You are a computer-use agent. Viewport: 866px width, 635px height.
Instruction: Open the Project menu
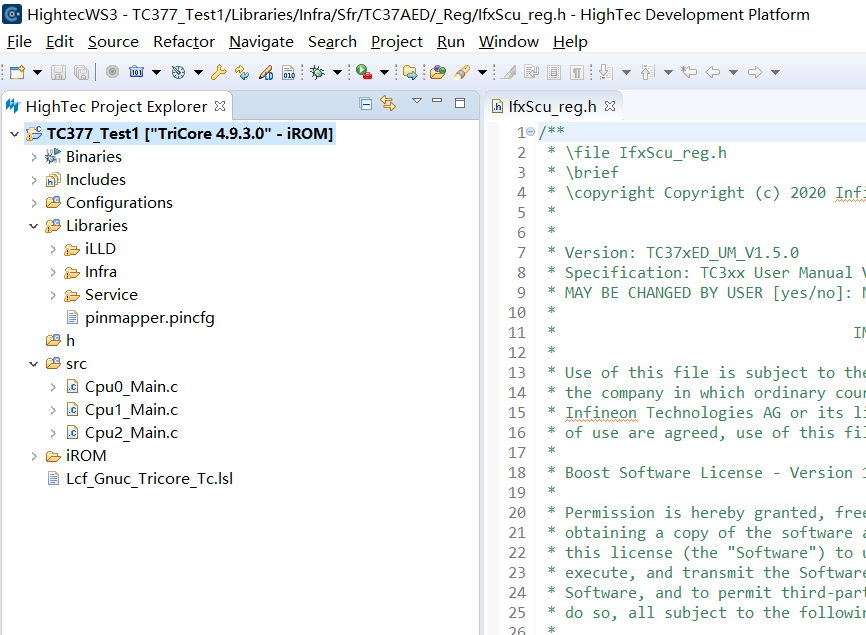tap(396, 42)
